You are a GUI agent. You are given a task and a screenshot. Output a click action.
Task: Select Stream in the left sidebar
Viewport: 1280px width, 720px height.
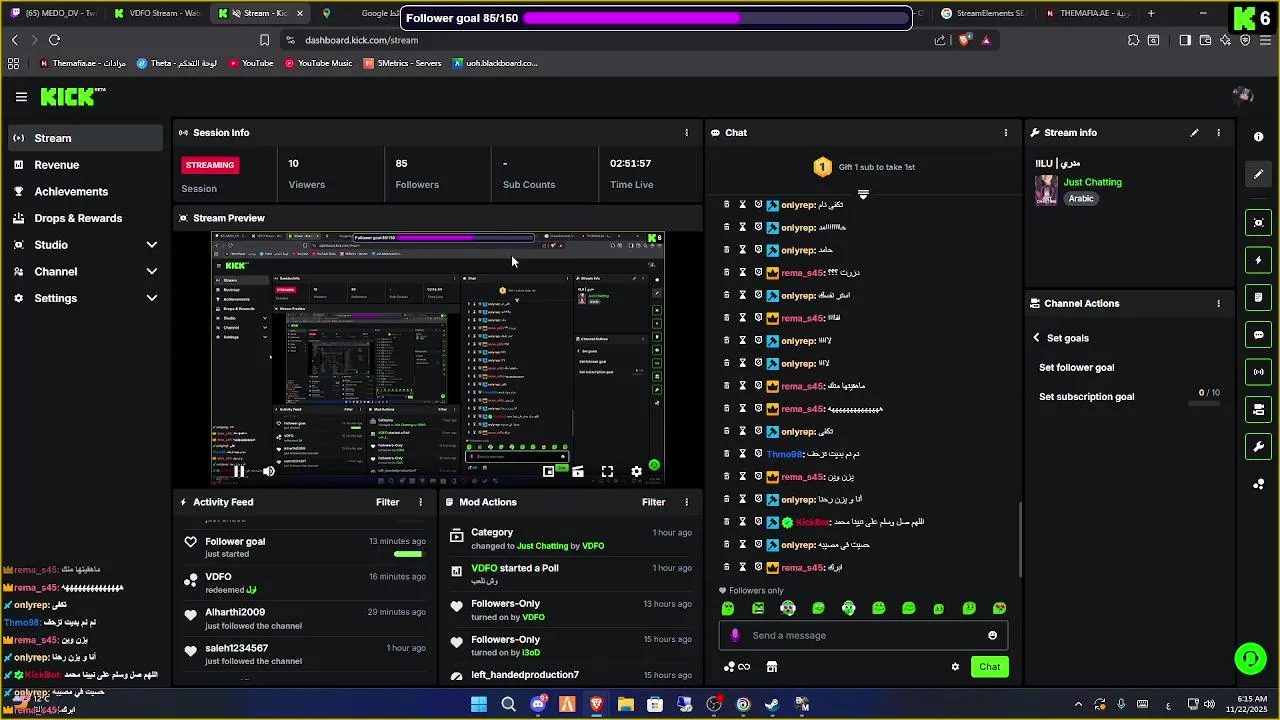click(85, 138)
